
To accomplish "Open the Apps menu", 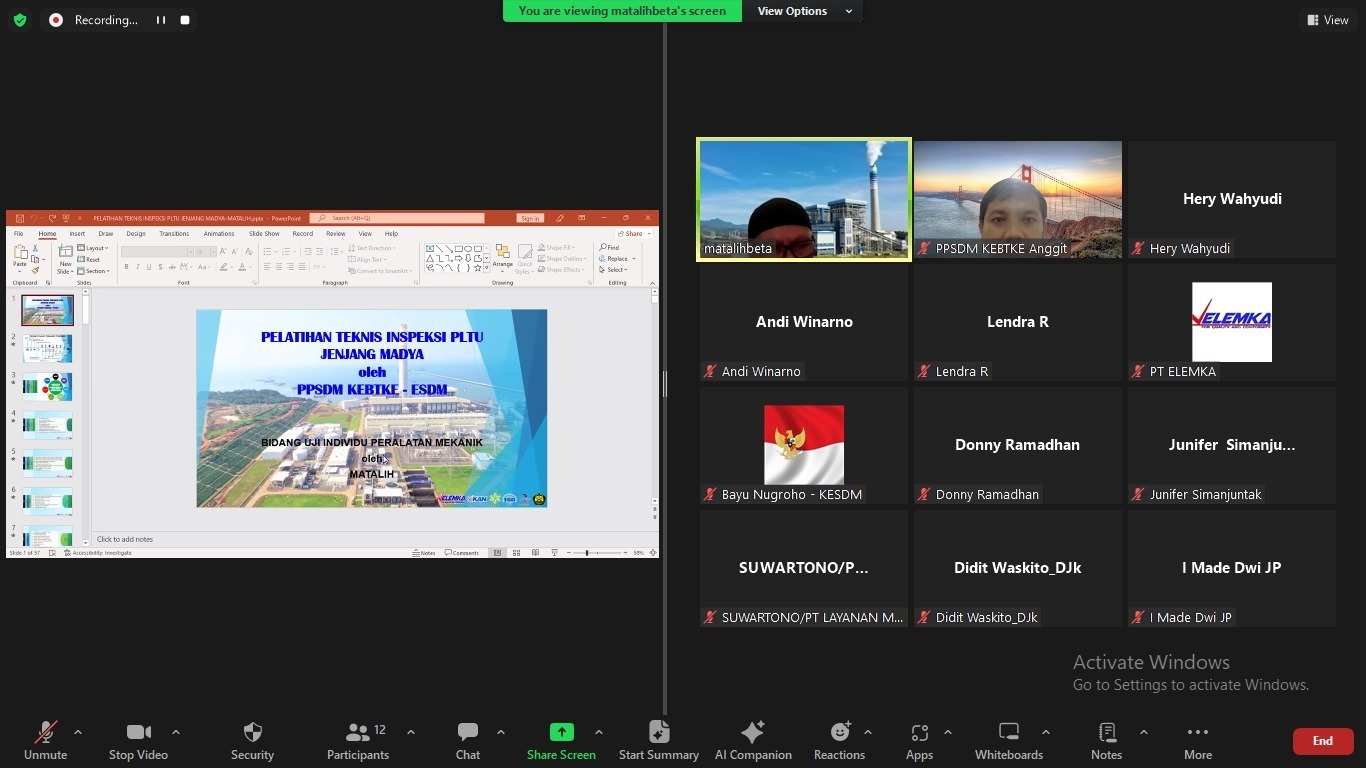I will (x=919, y=740).
